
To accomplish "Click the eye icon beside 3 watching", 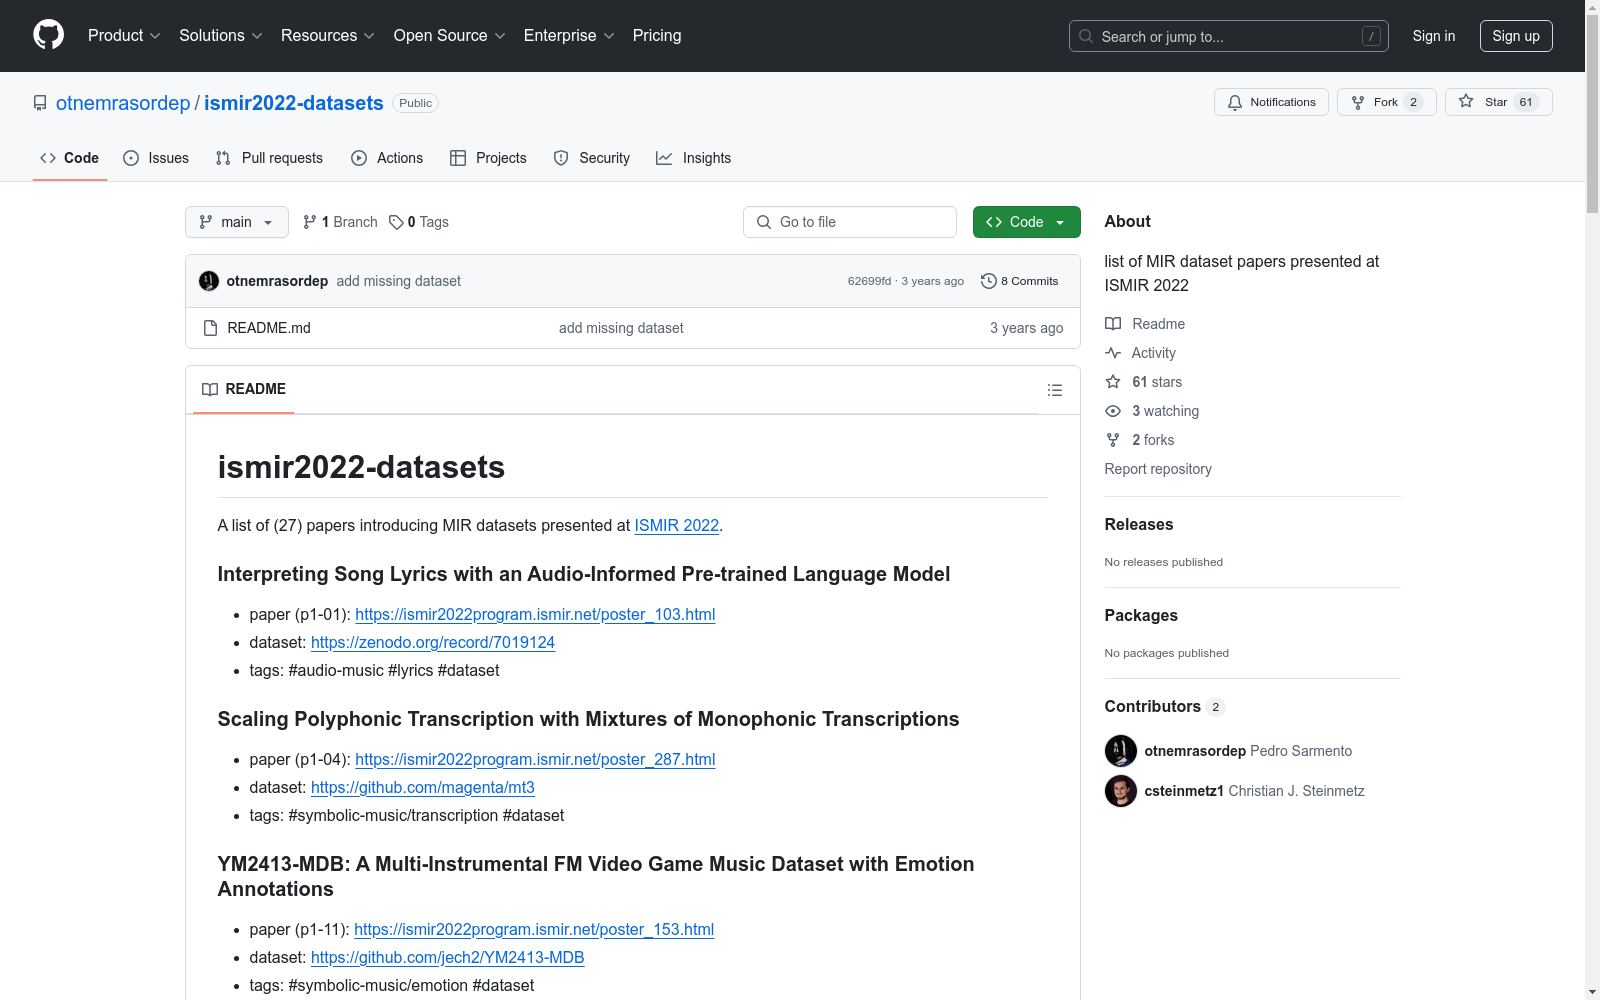I will click(1113, 411).
